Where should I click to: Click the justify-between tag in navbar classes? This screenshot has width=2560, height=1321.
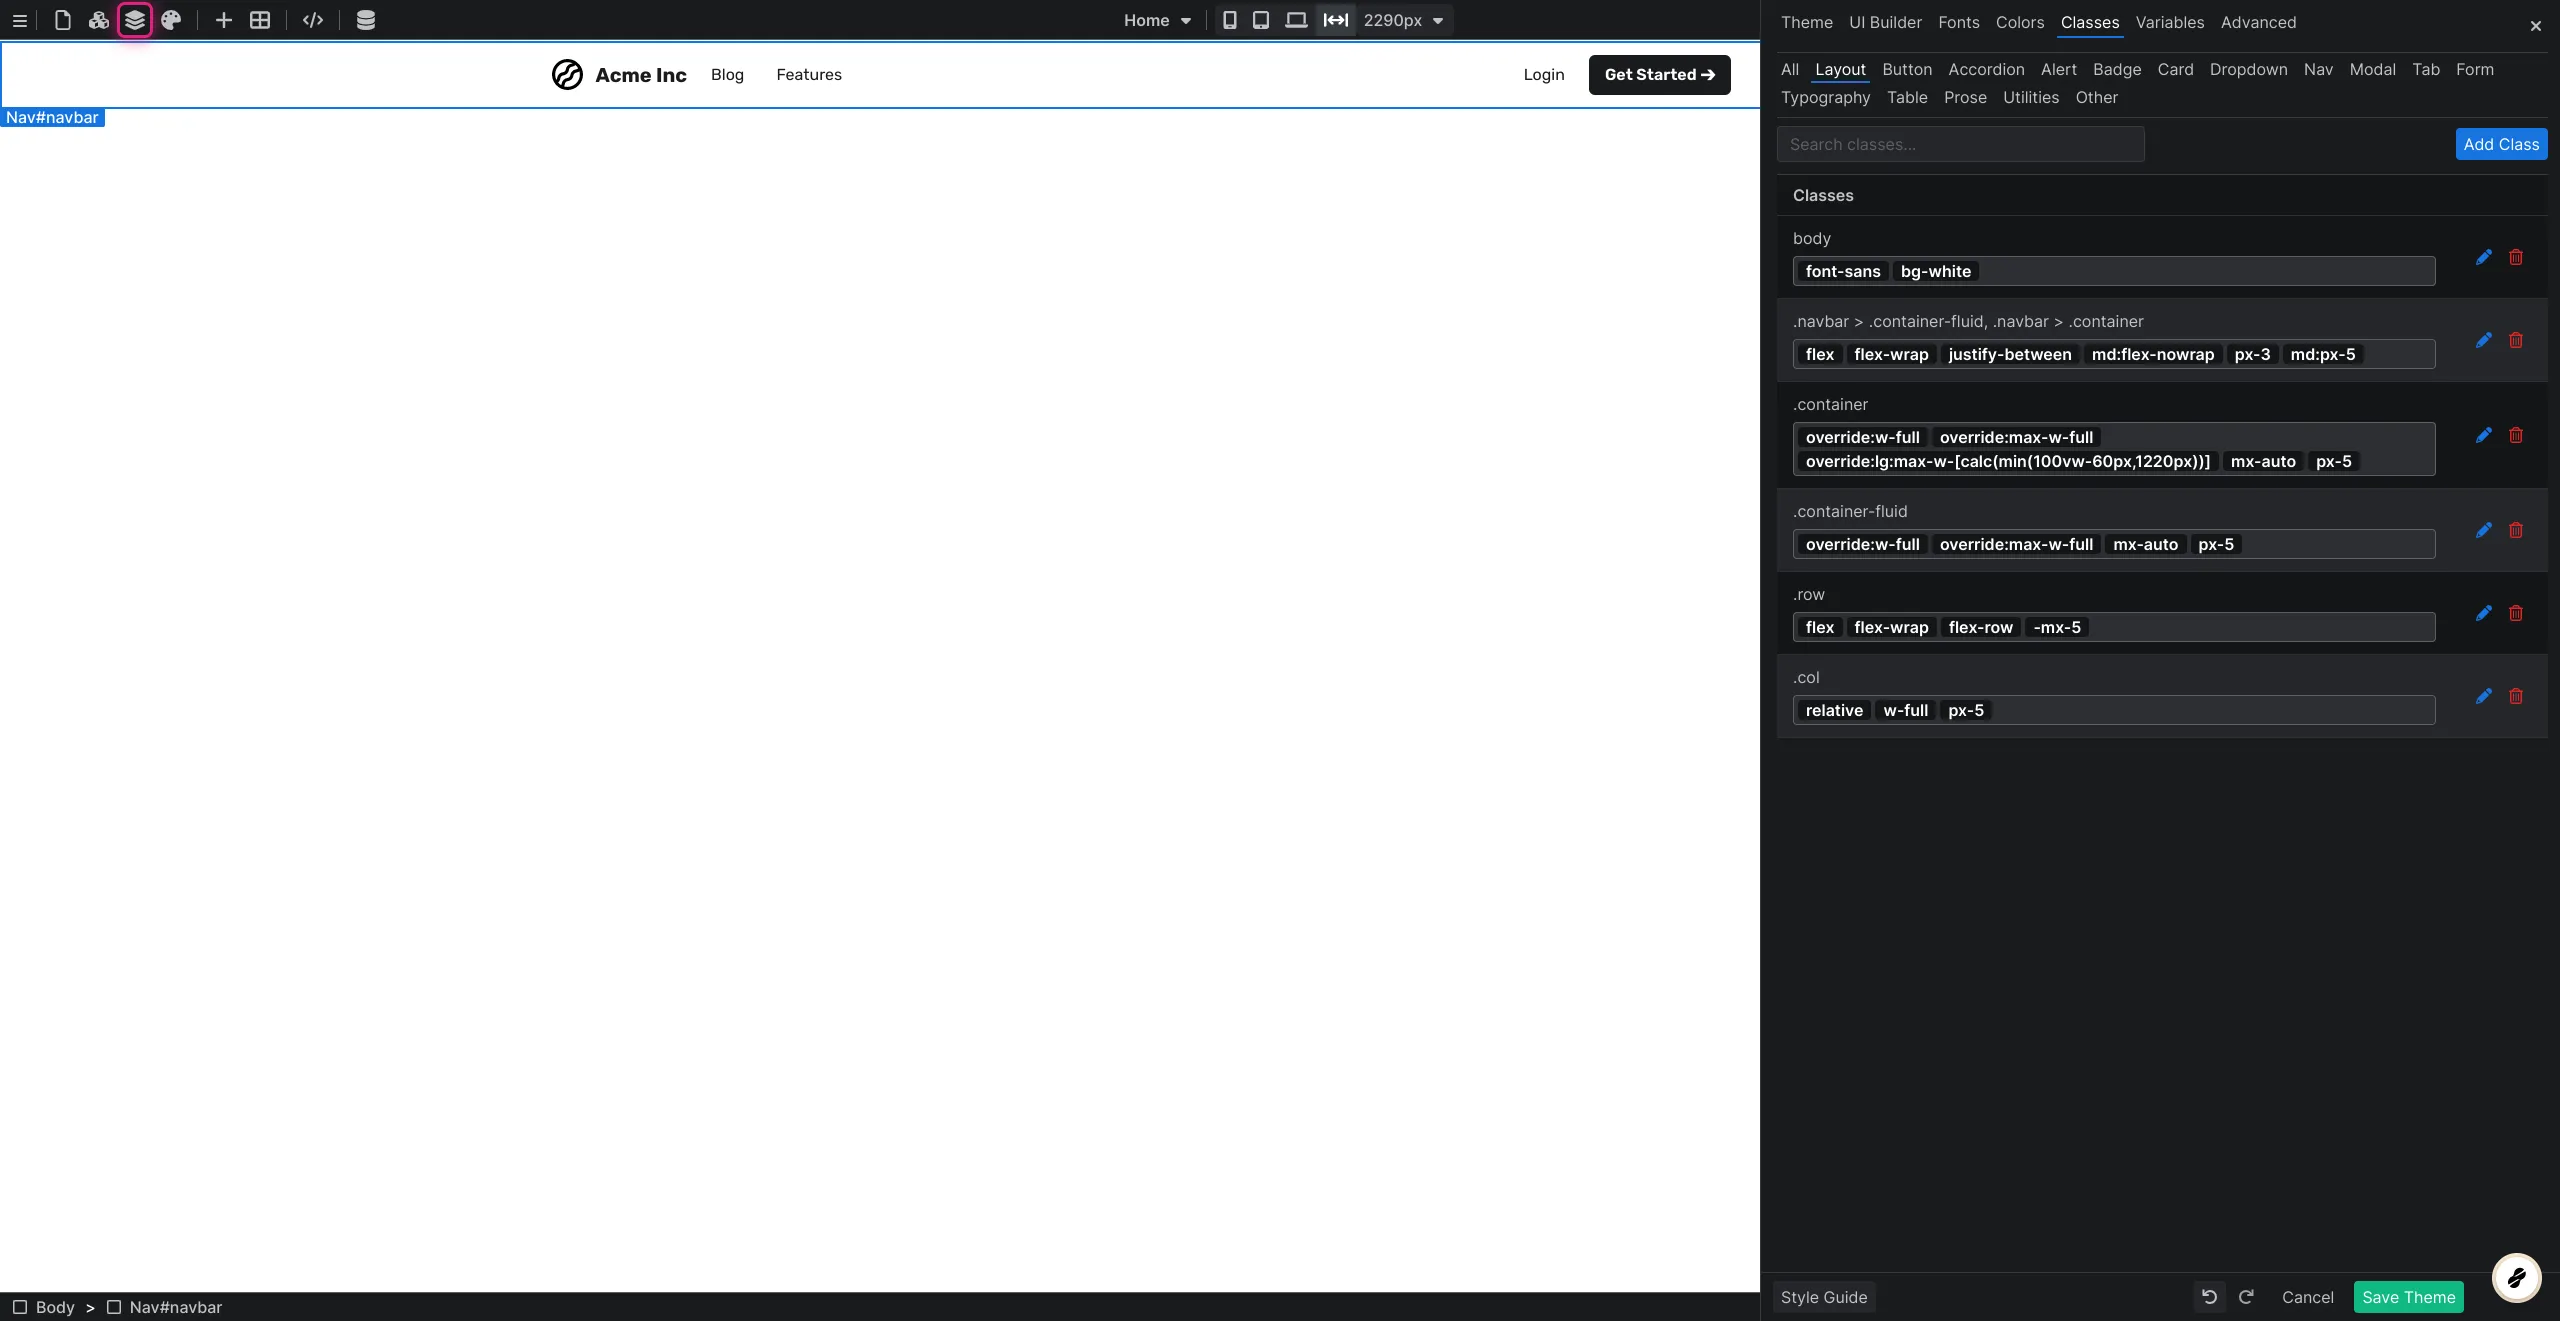coord(2009,354)
